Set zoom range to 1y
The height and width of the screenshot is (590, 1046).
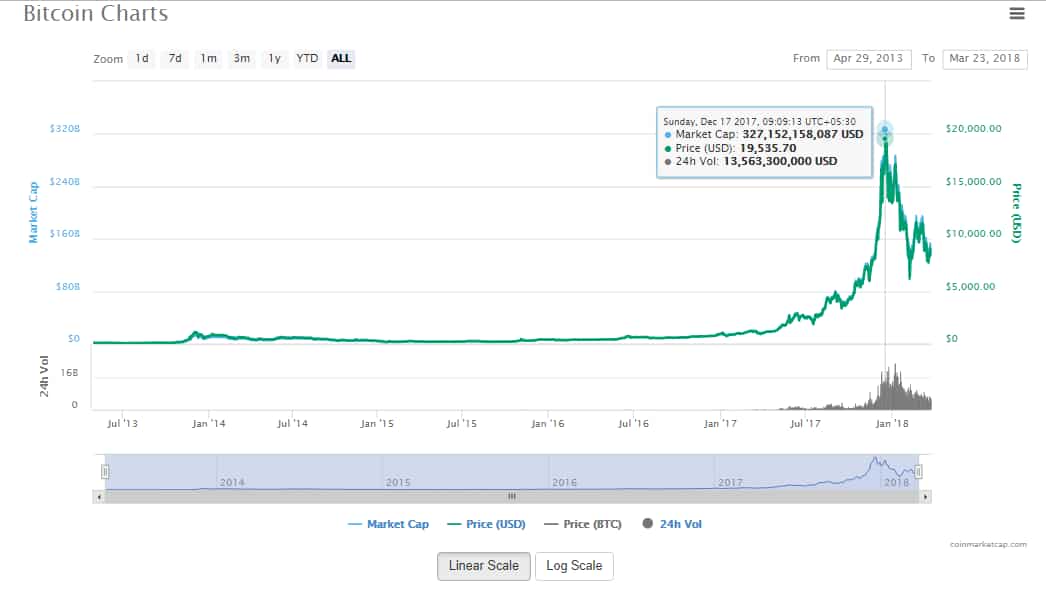[274, 59]
